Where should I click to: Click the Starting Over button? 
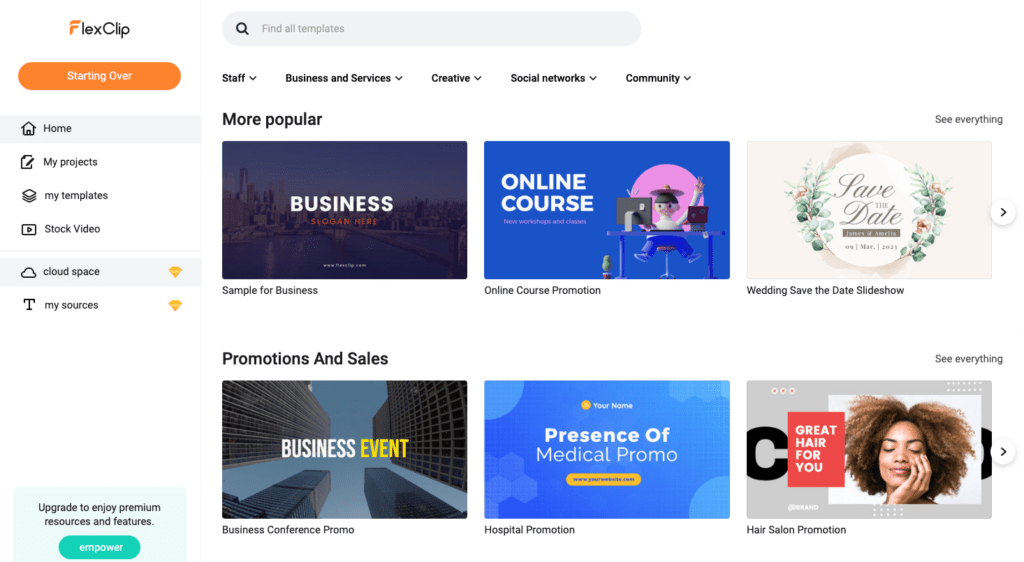tap(99, 76)
